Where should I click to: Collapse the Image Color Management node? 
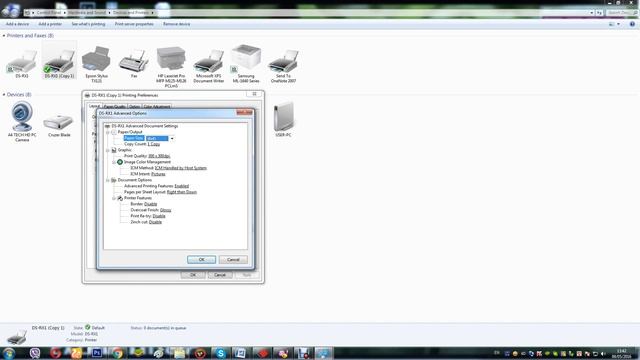pyautogui.click(x=114, y=162)
